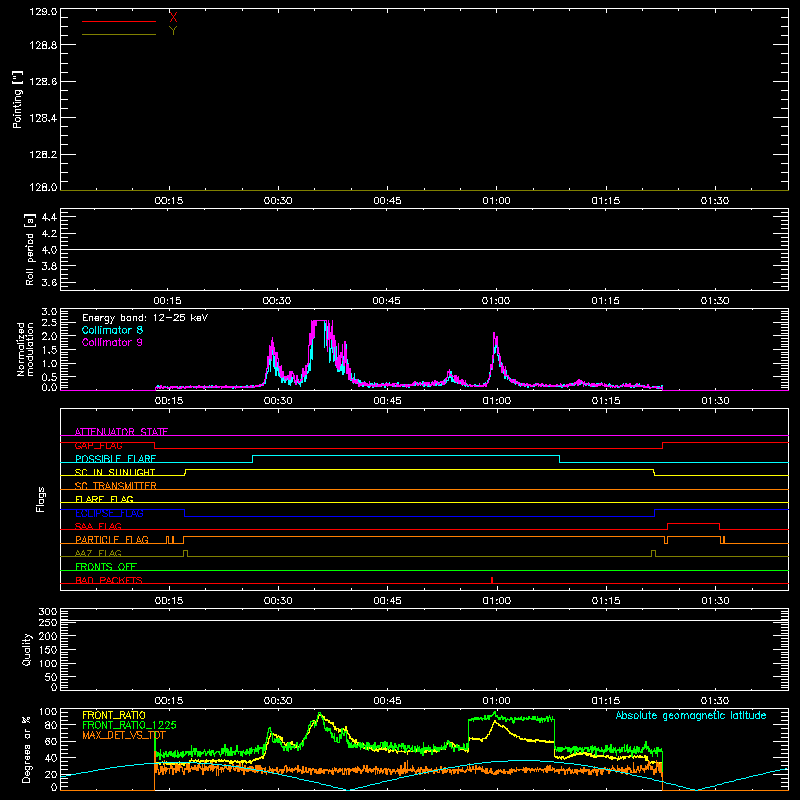Click the 01:00 label under the Quality panel

(x=496, y=701)
